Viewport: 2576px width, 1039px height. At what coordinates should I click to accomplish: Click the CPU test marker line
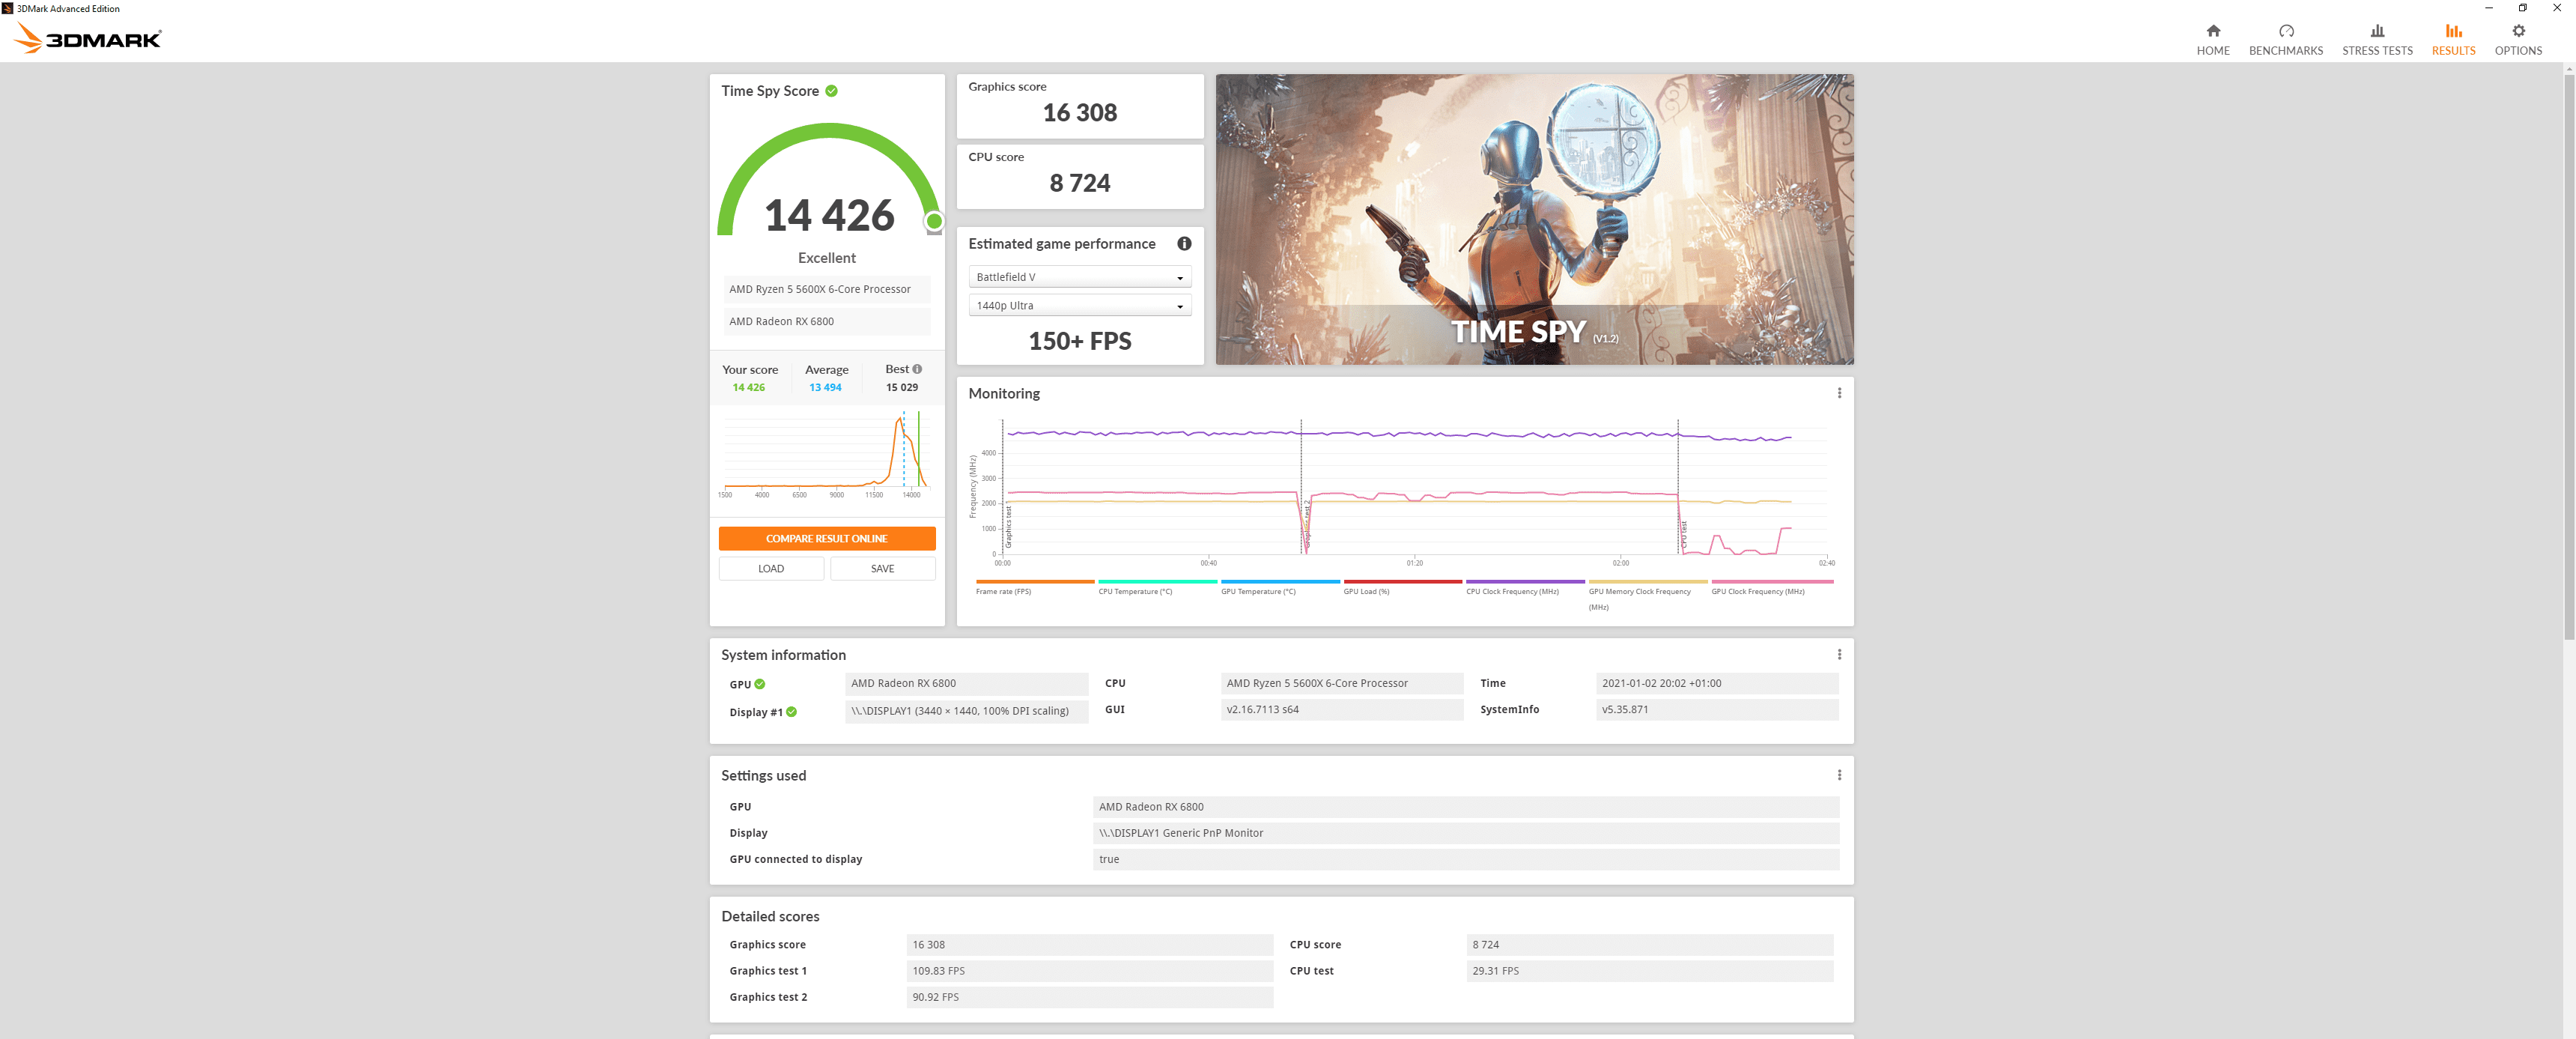point(1677,486)
